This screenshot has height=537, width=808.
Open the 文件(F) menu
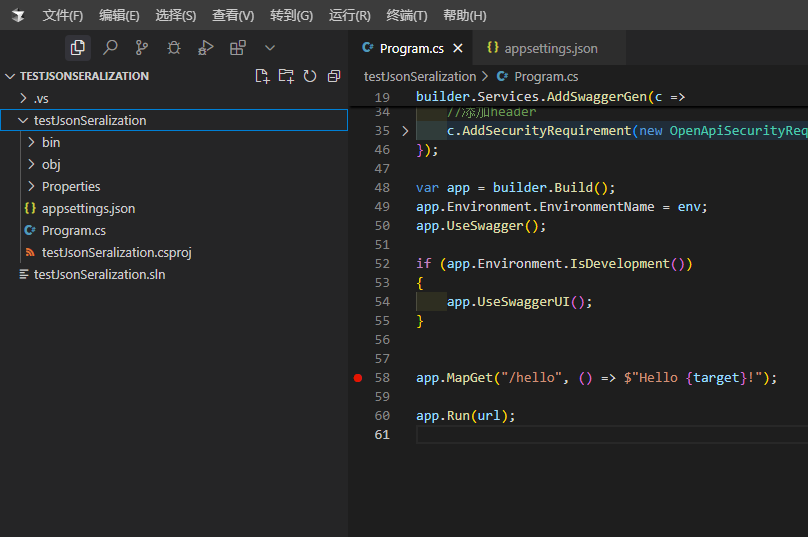point(63,15)
